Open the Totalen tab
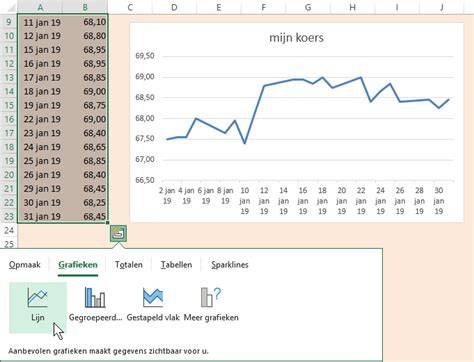The width and height of the screenshot is (474, 362). [129, 265]
